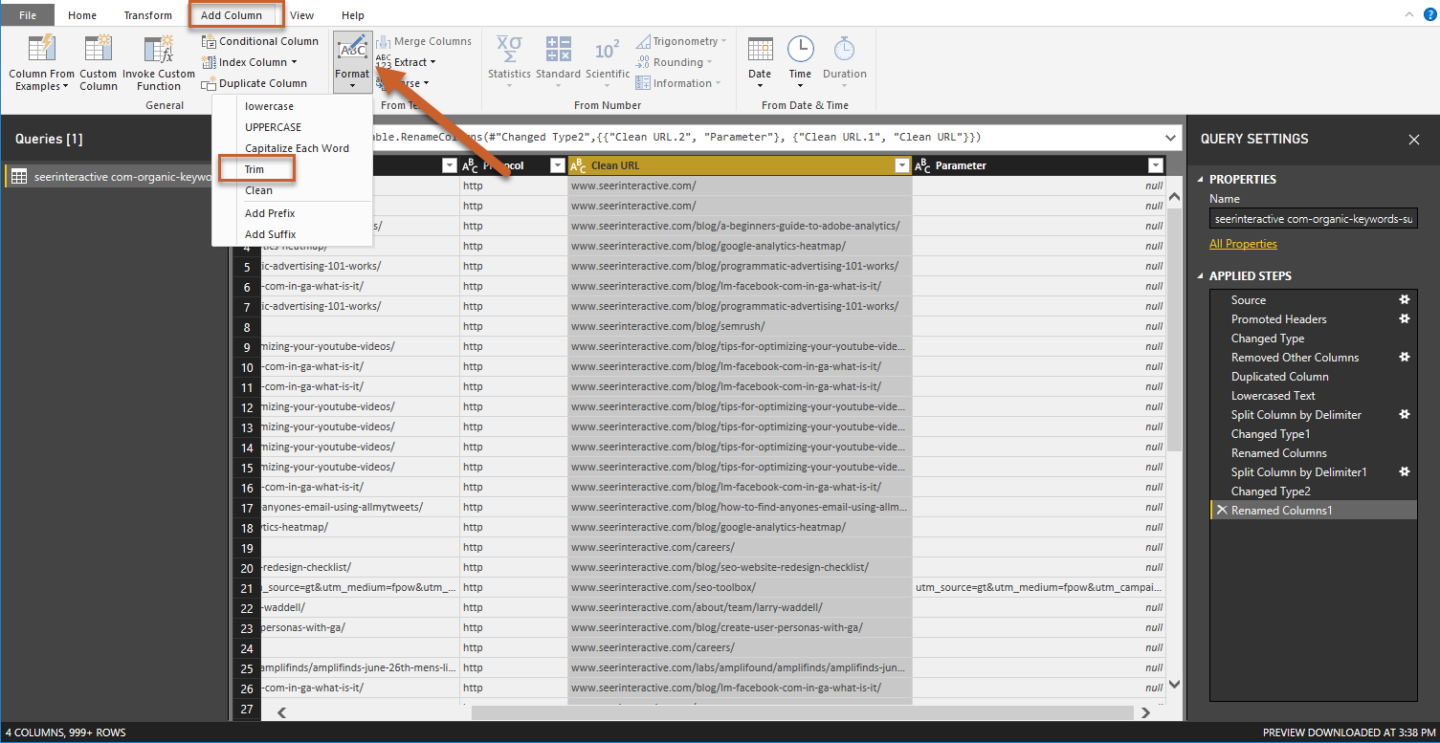1440x743 pixels.
Task: Open Clean URL column filter dropdown
Action: click(901, 166)
